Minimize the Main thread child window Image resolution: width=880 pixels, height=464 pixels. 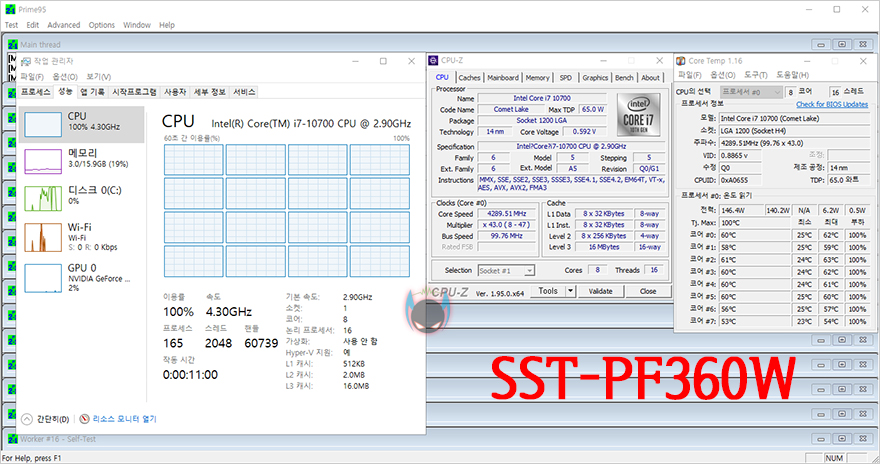click(x=821, y=44)
